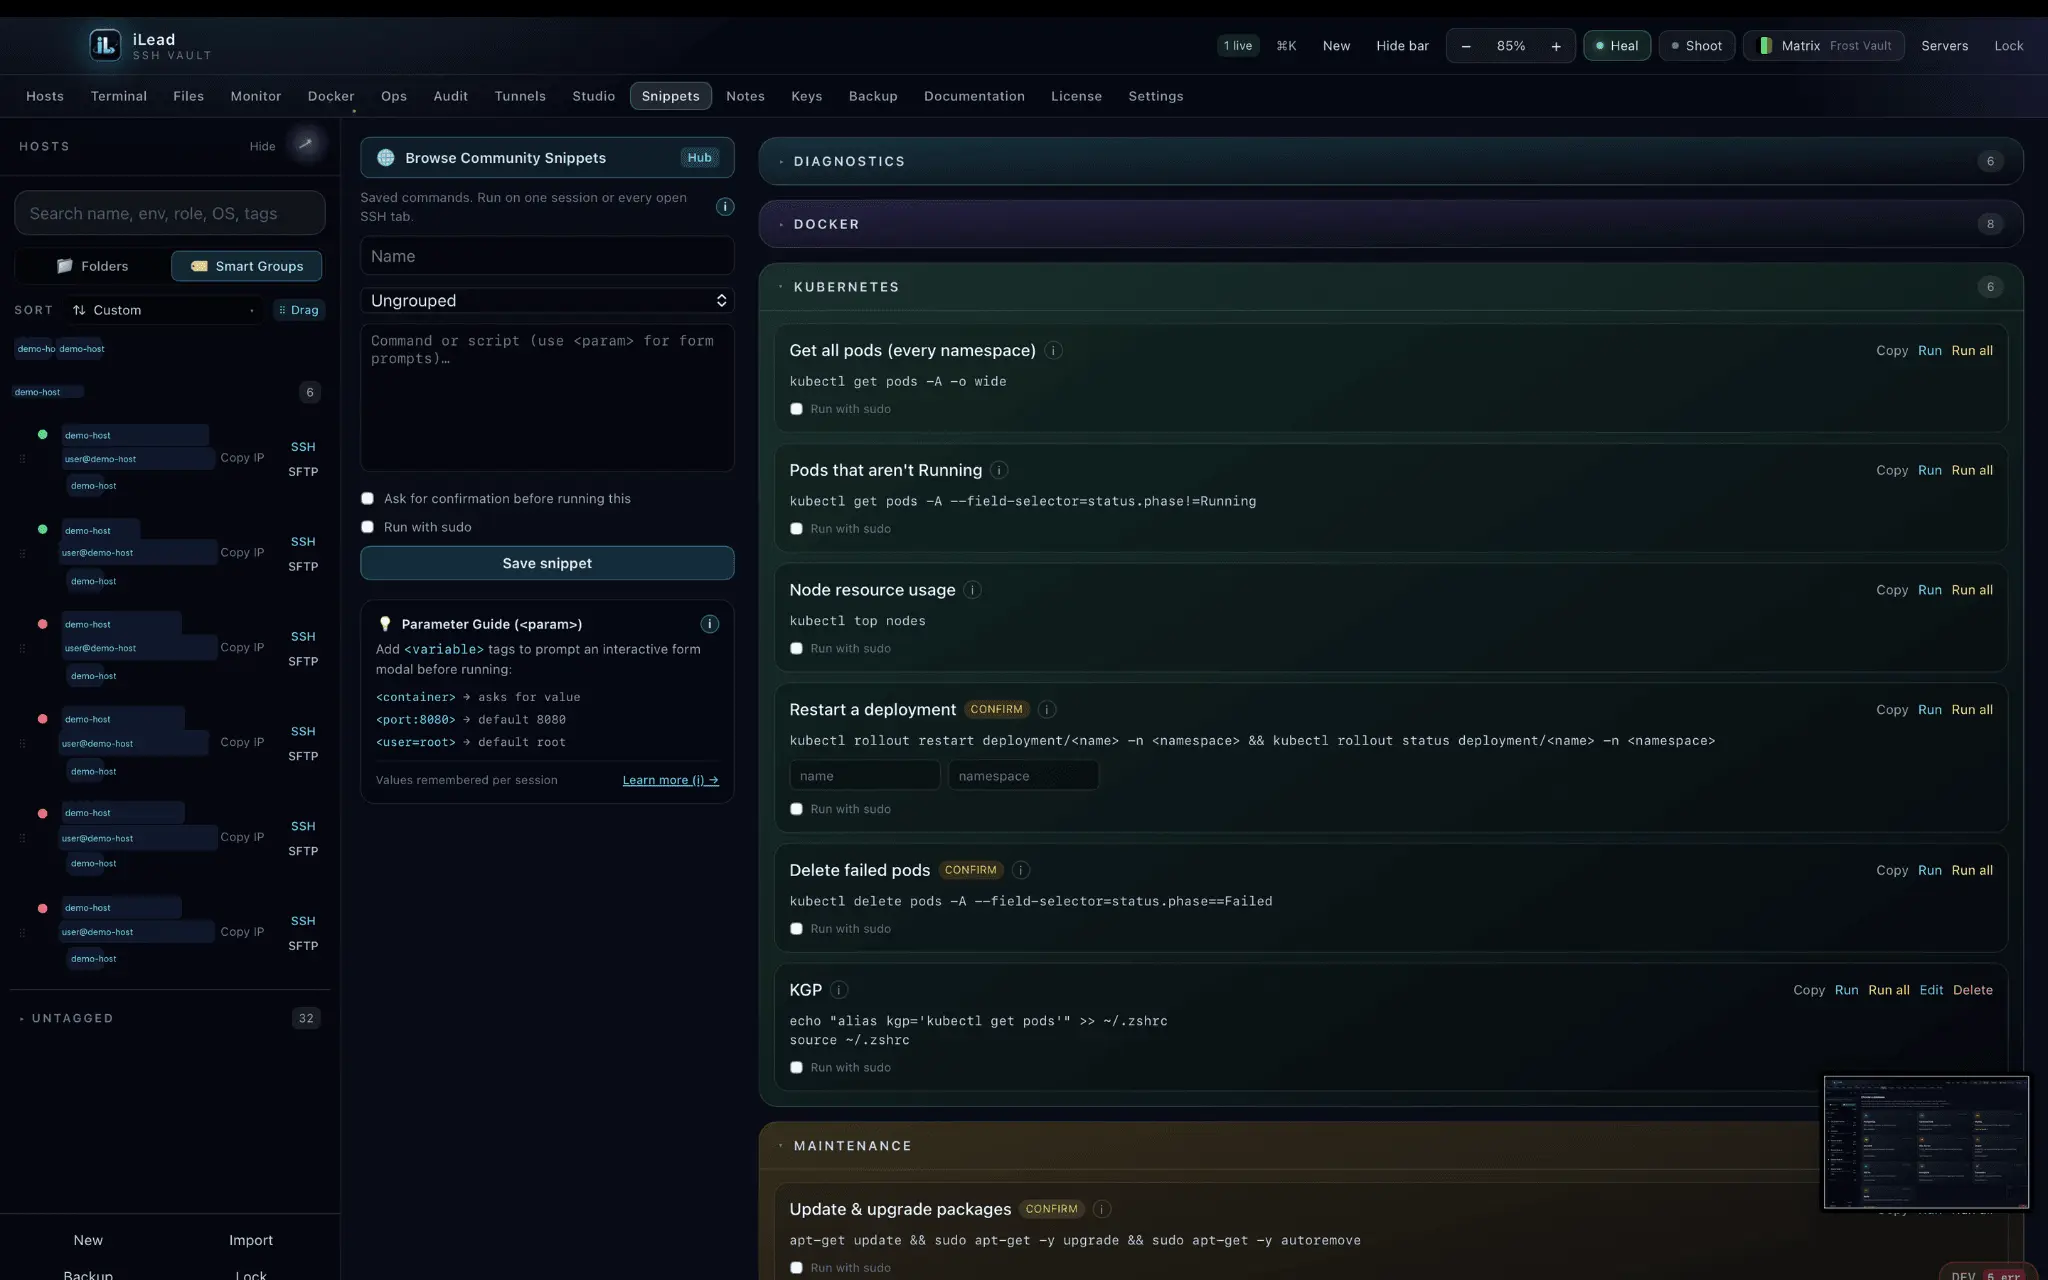Enable Run with sudo for Delete failed pods
The width and height of the screenshot is (2048, 1280).
(796, 929)
